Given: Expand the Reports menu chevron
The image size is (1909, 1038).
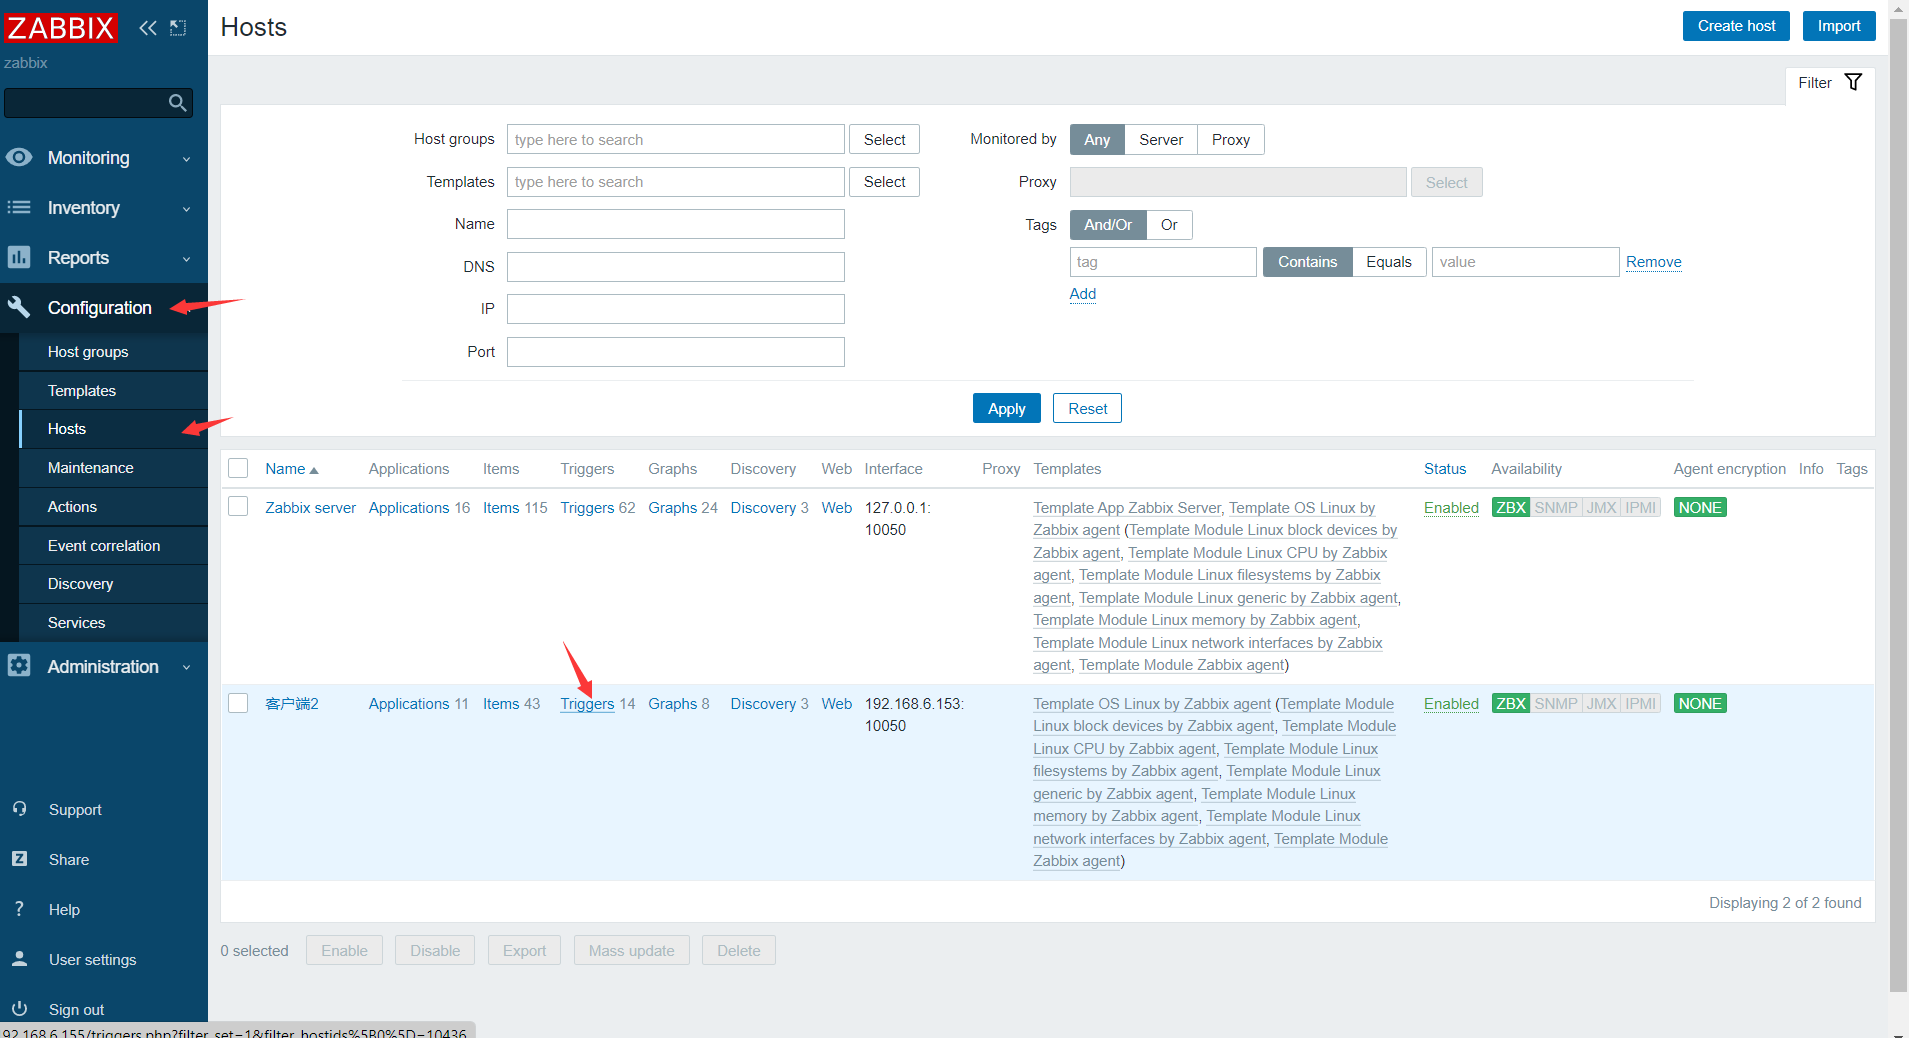Looking at the screenshot, I should click(x=186, y=259).
